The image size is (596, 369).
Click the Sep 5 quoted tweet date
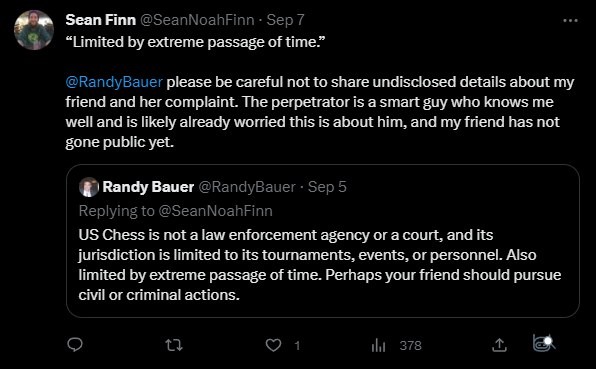[327, 187]
